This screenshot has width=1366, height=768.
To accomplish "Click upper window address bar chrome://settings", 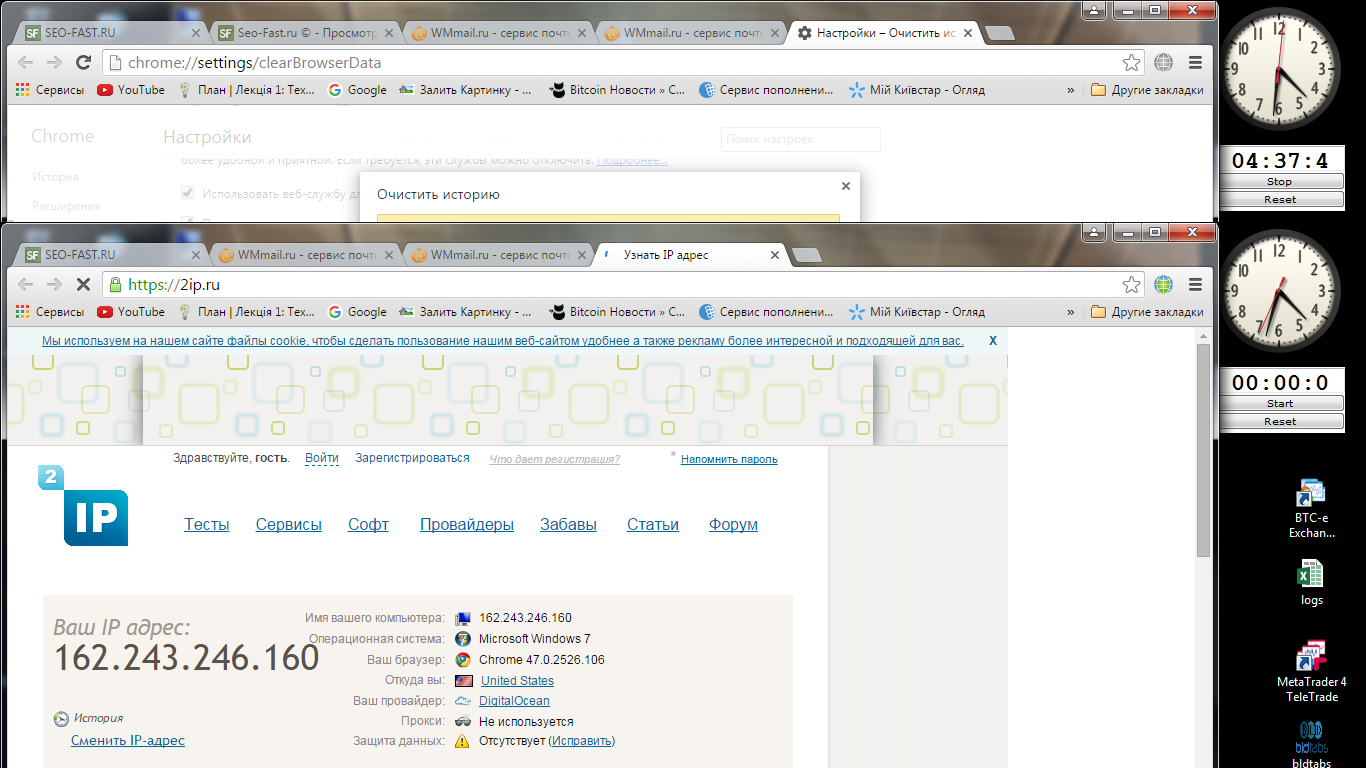I will tap(625, 63).
